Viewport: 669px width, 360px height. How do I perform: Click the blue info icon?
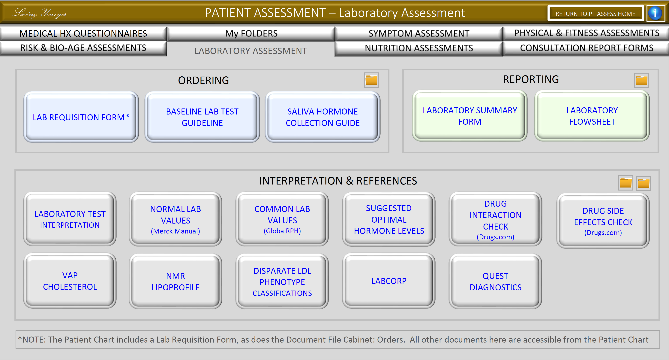point(655,13)
